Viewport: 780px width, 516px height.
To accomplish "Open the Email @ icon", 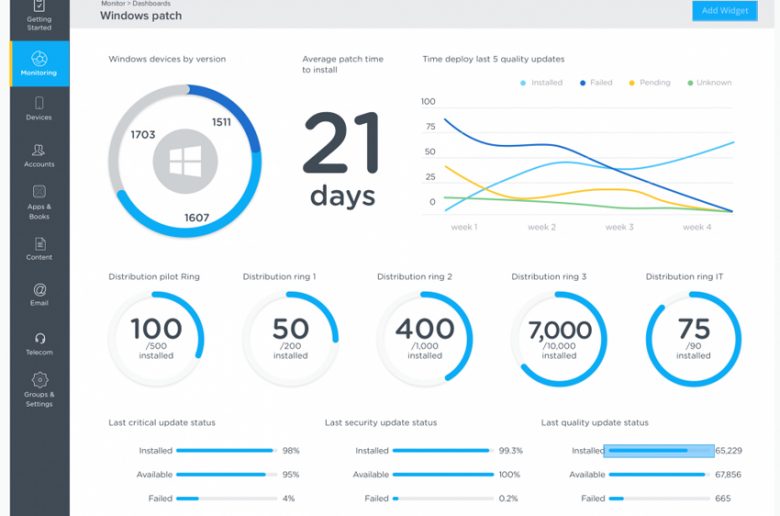I will pos(40,290).
